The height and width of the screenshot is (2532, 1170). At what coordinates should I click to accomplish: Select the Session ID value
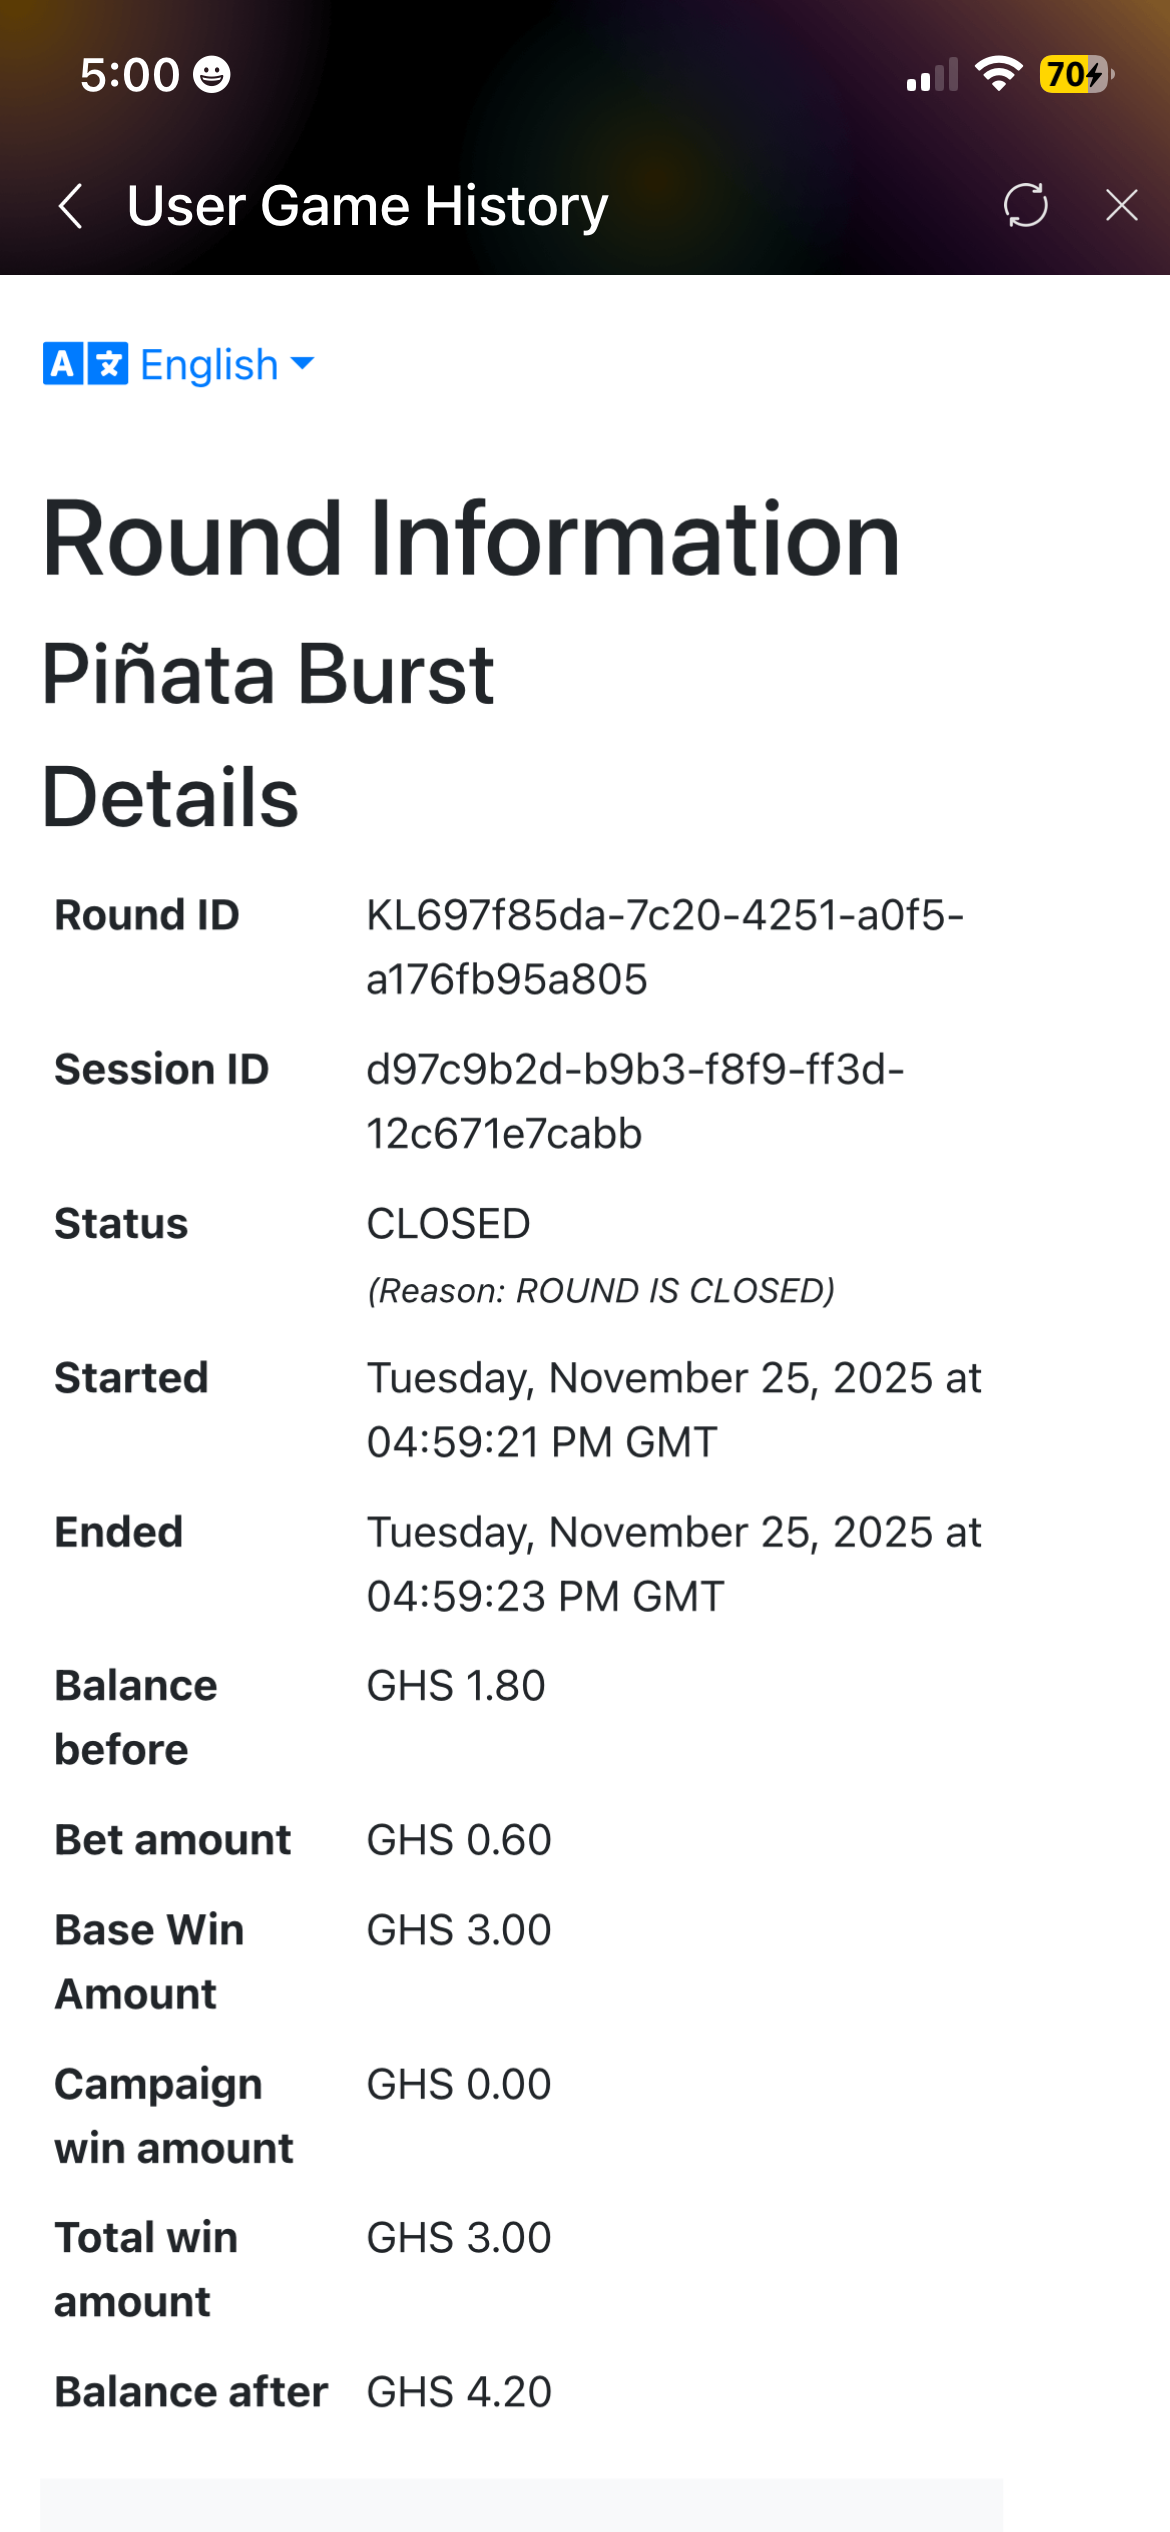[634, 1101]
